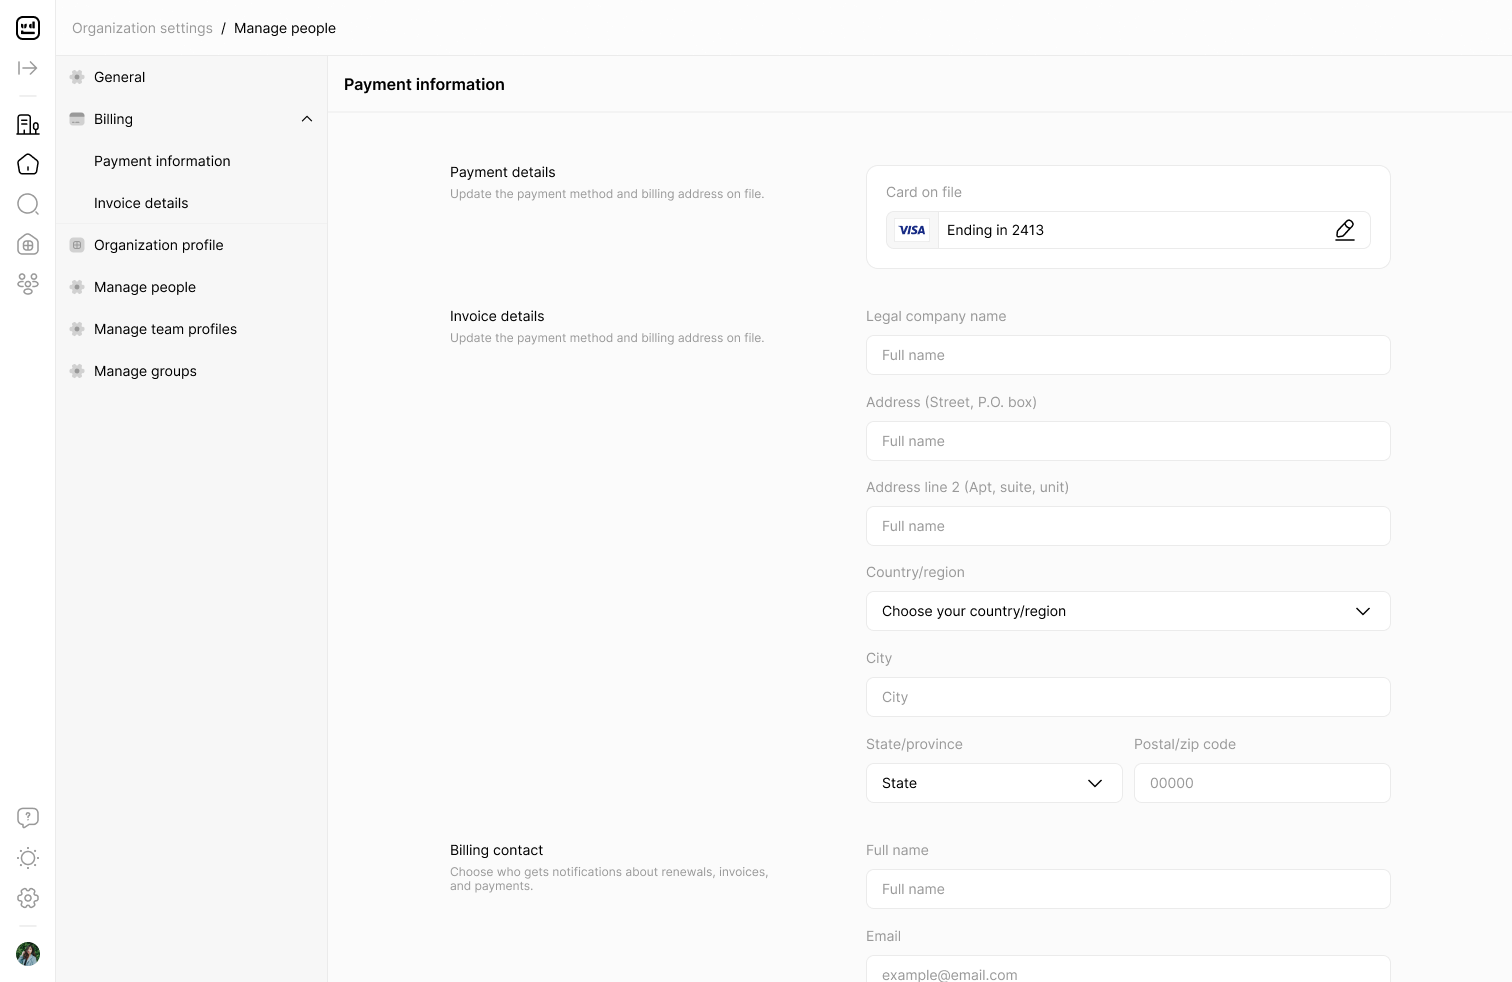
Task: Click the app logo icon at top-left
Action: click(28, 28)
